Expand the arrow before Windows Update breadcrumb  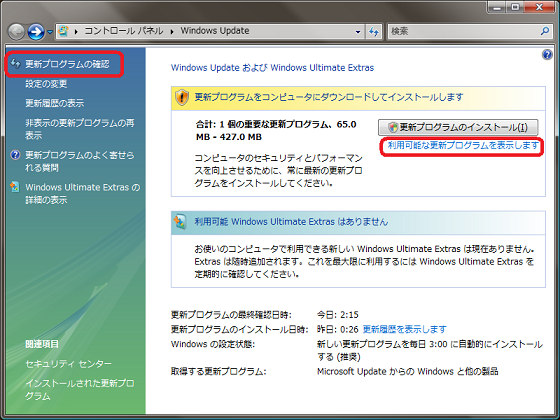click(172, 31)
